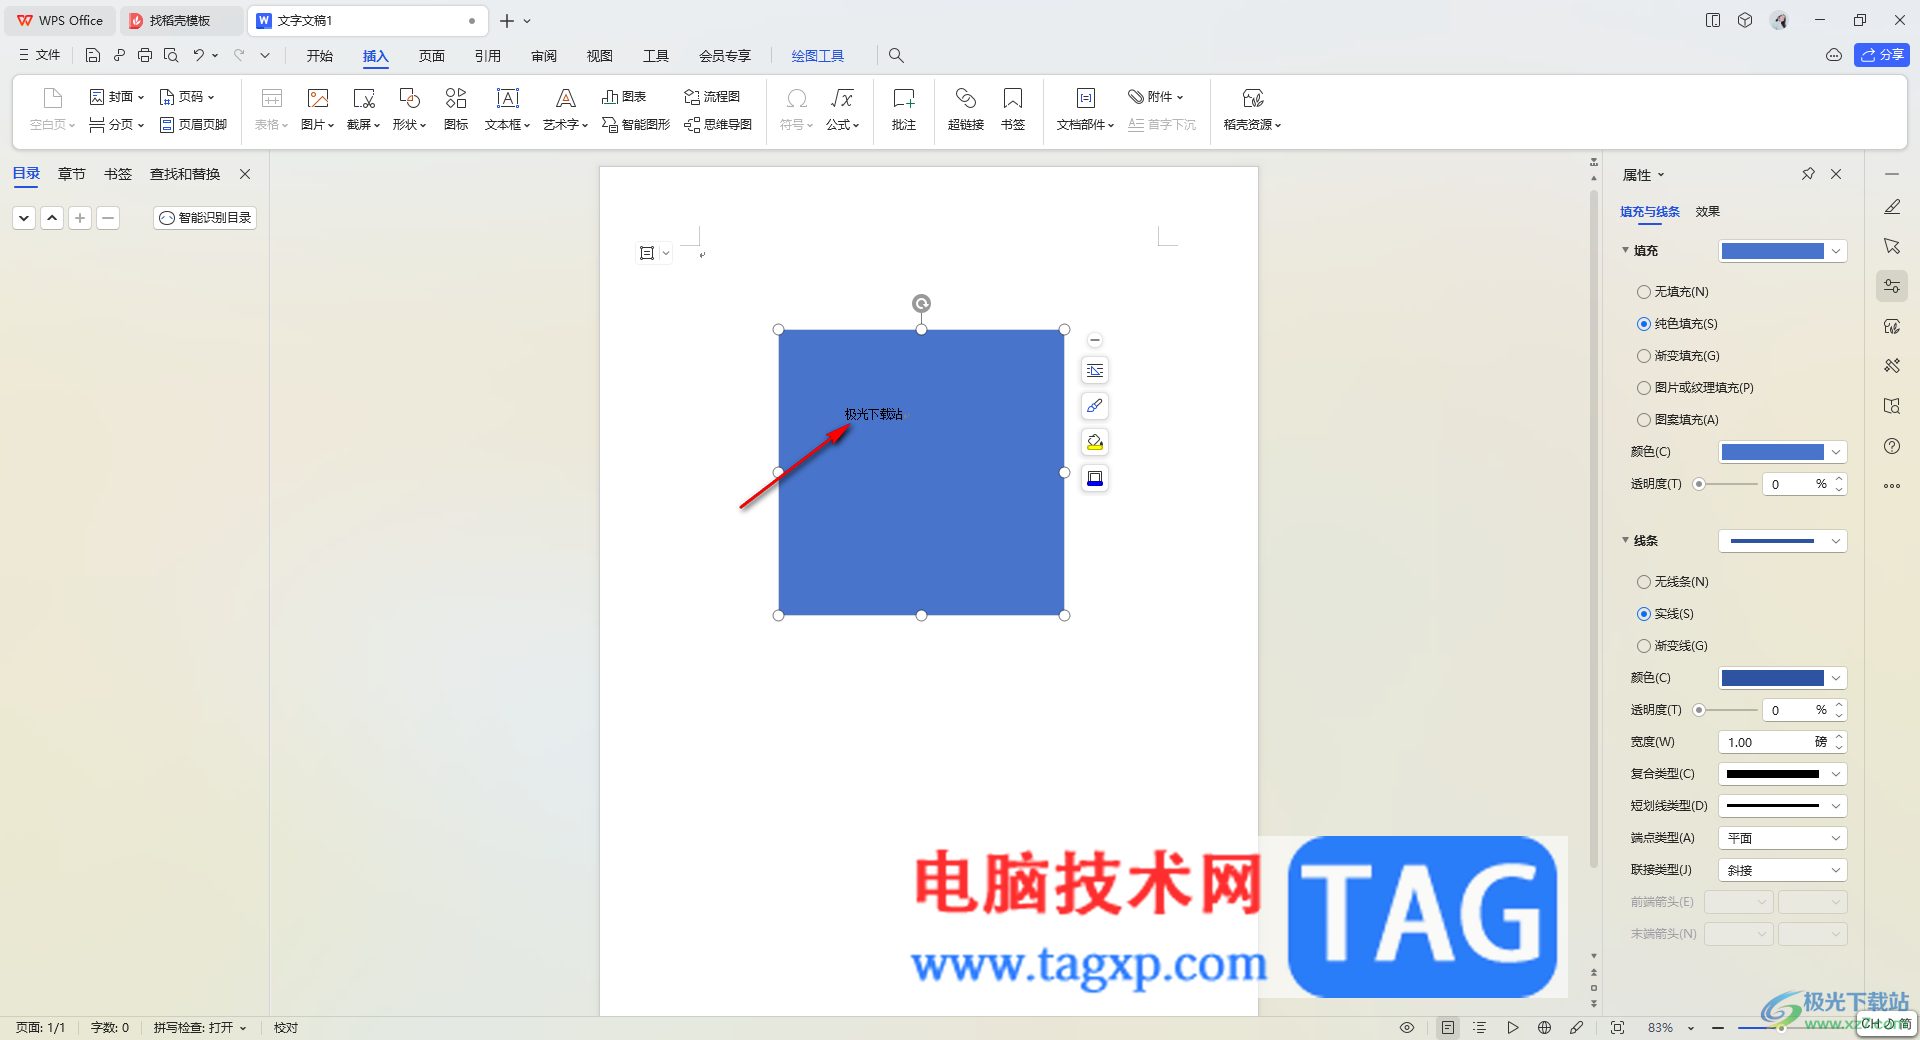
Task: Click 拼写检查 spell check status
Action: [x=199, y=1028]
